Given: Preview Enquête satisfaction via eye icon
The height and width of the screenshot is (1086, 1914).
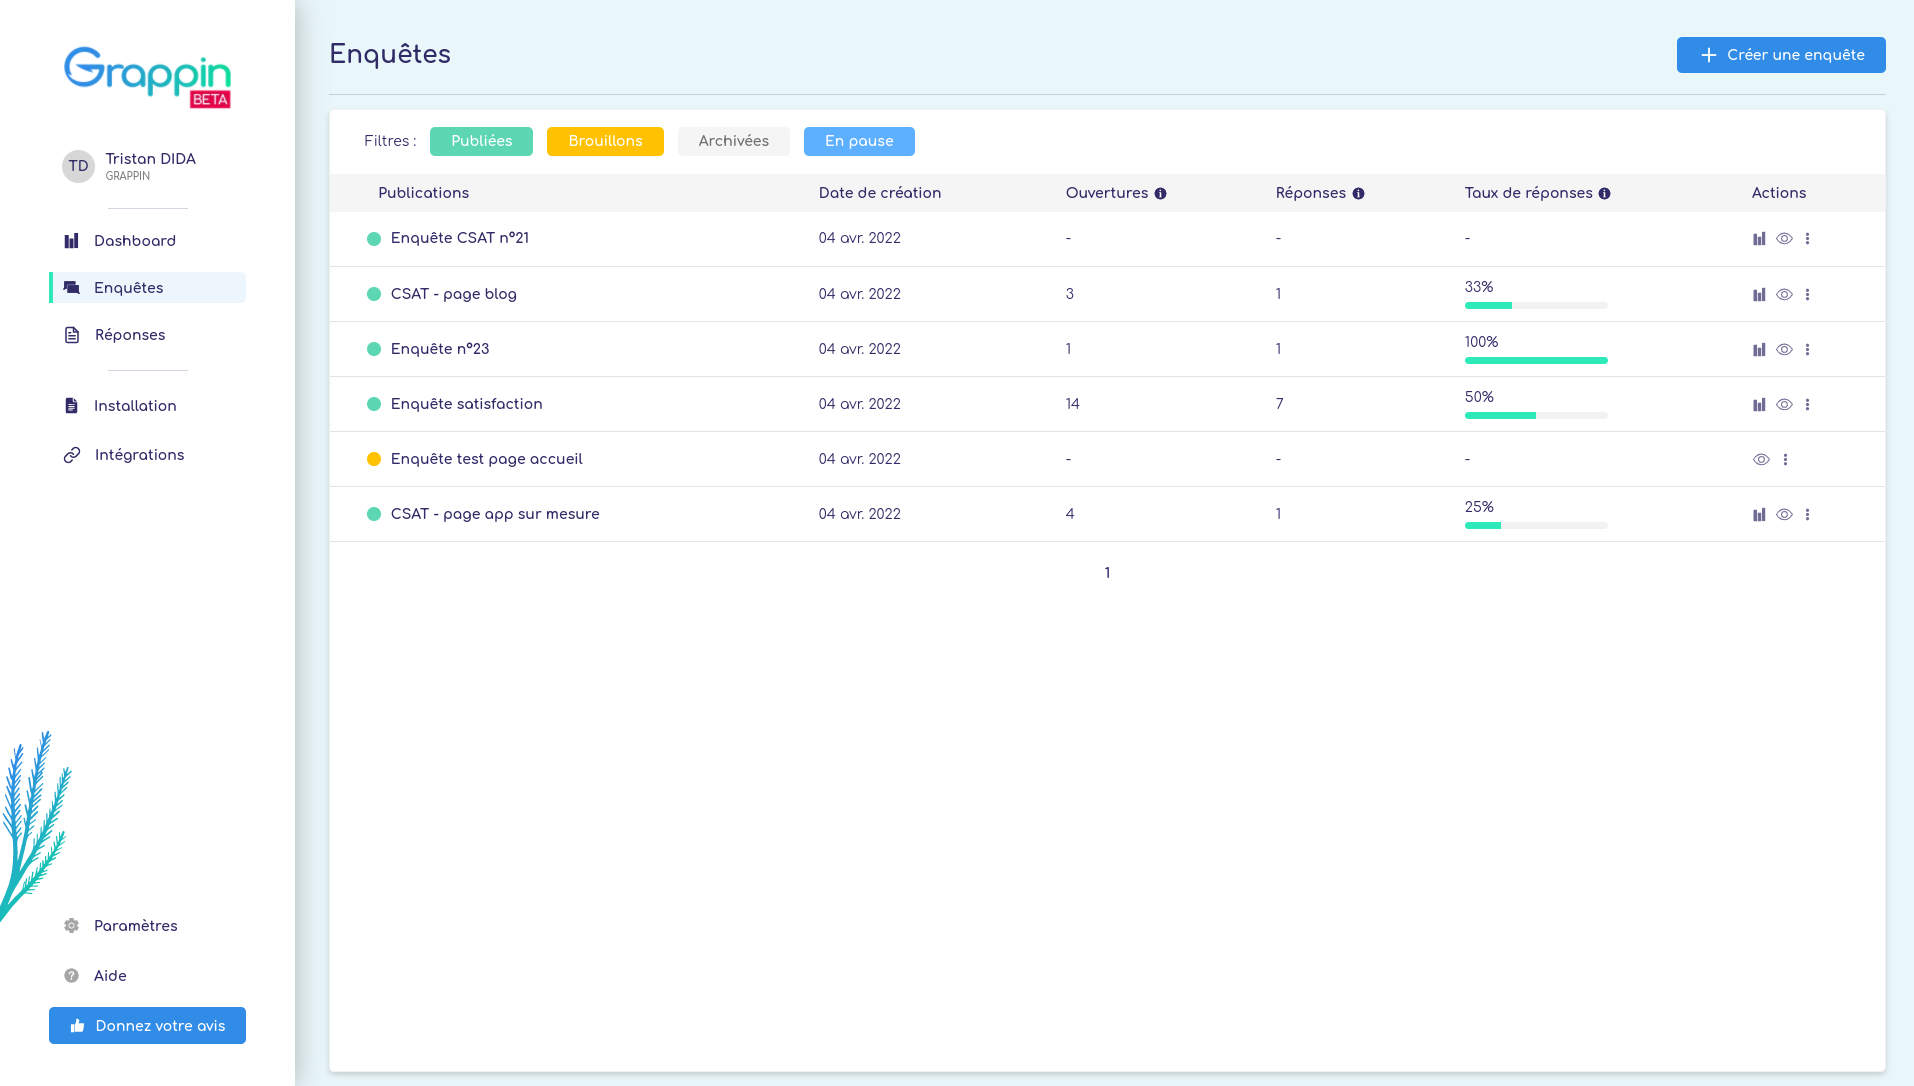Looking at the screenshot, I should coord(1784,405).
